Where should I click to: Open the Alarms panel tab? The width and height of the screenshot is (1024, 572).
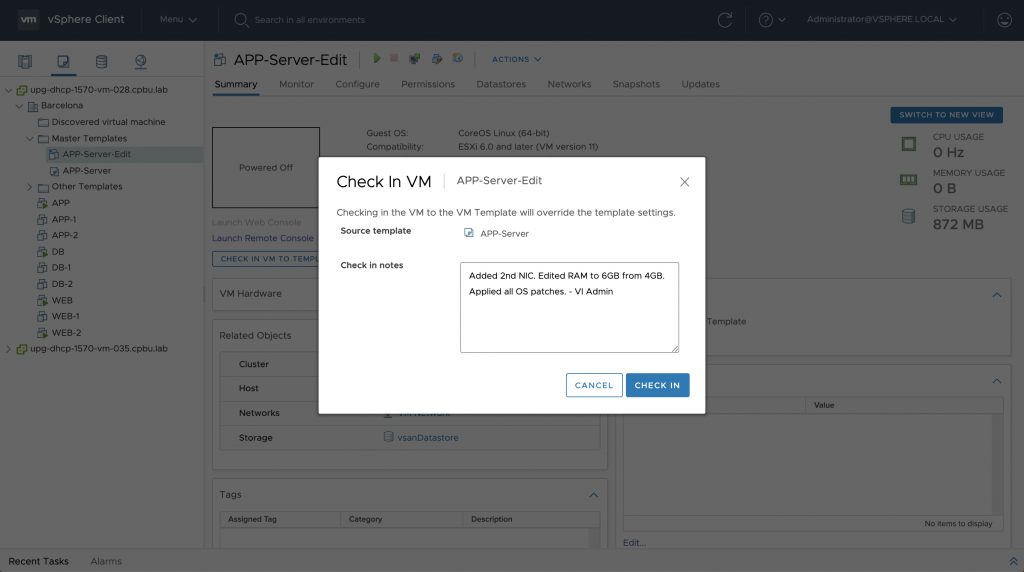pos(106,562)
